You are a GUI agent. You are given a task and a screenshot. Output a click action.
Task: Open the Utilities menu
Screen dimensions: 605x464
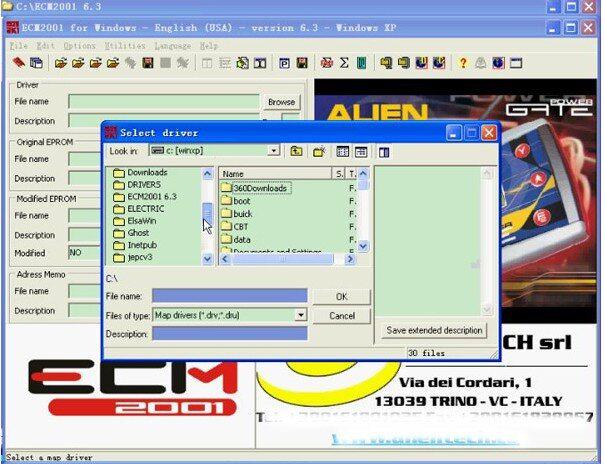[125, 46]
